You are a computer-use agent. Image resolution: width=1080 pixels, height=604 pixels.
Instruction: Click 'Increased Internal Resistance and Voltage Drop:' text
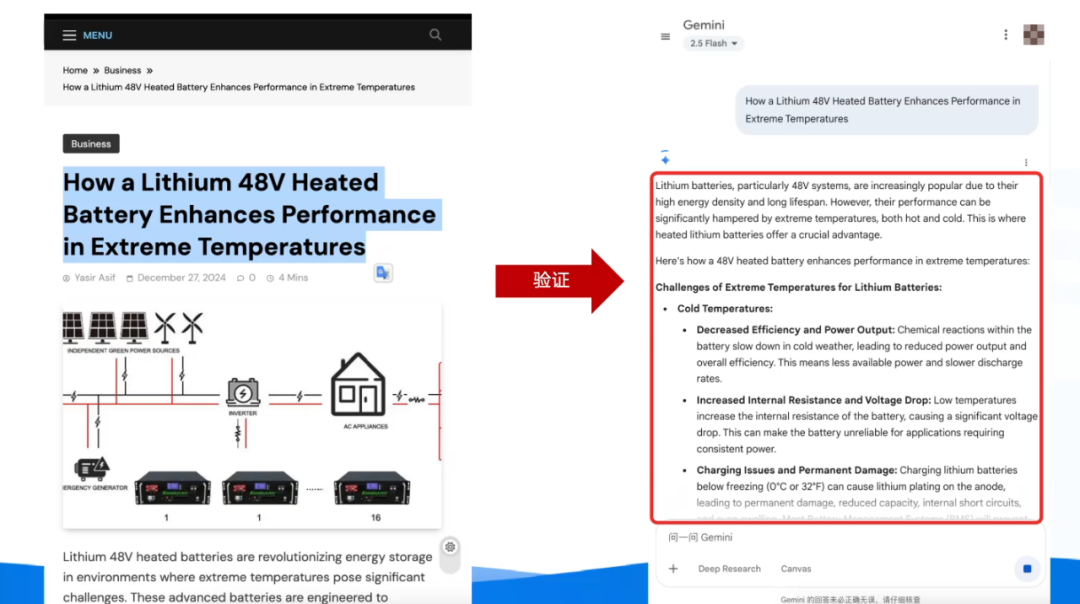(813, 400)
